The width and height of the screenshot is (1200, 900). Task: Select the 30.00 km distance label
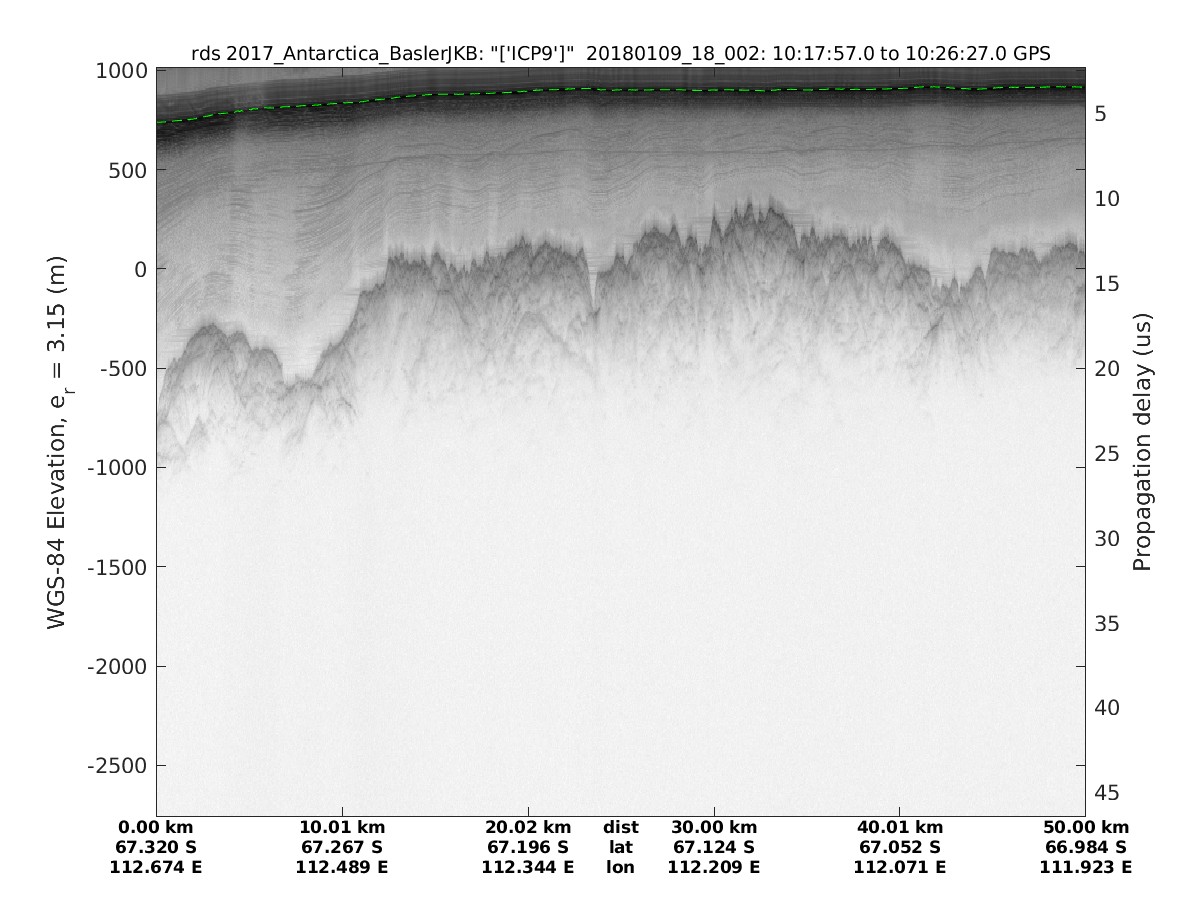[714, 827]
